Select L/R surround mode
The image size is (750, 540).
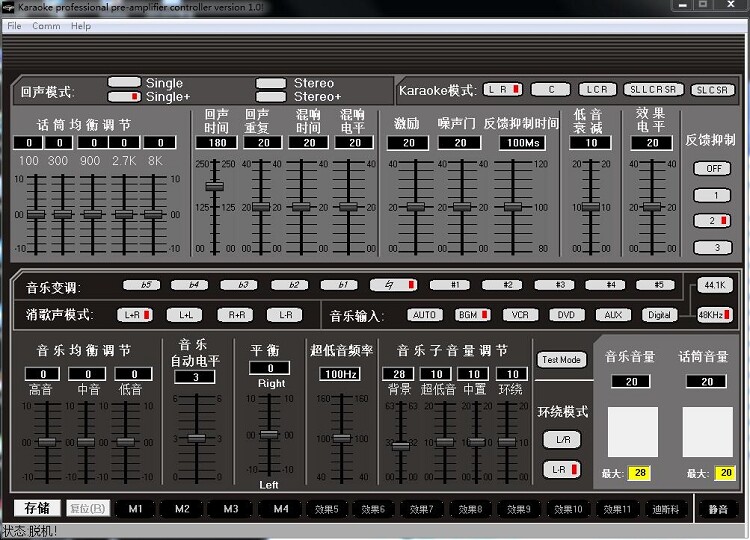[562, 440]
